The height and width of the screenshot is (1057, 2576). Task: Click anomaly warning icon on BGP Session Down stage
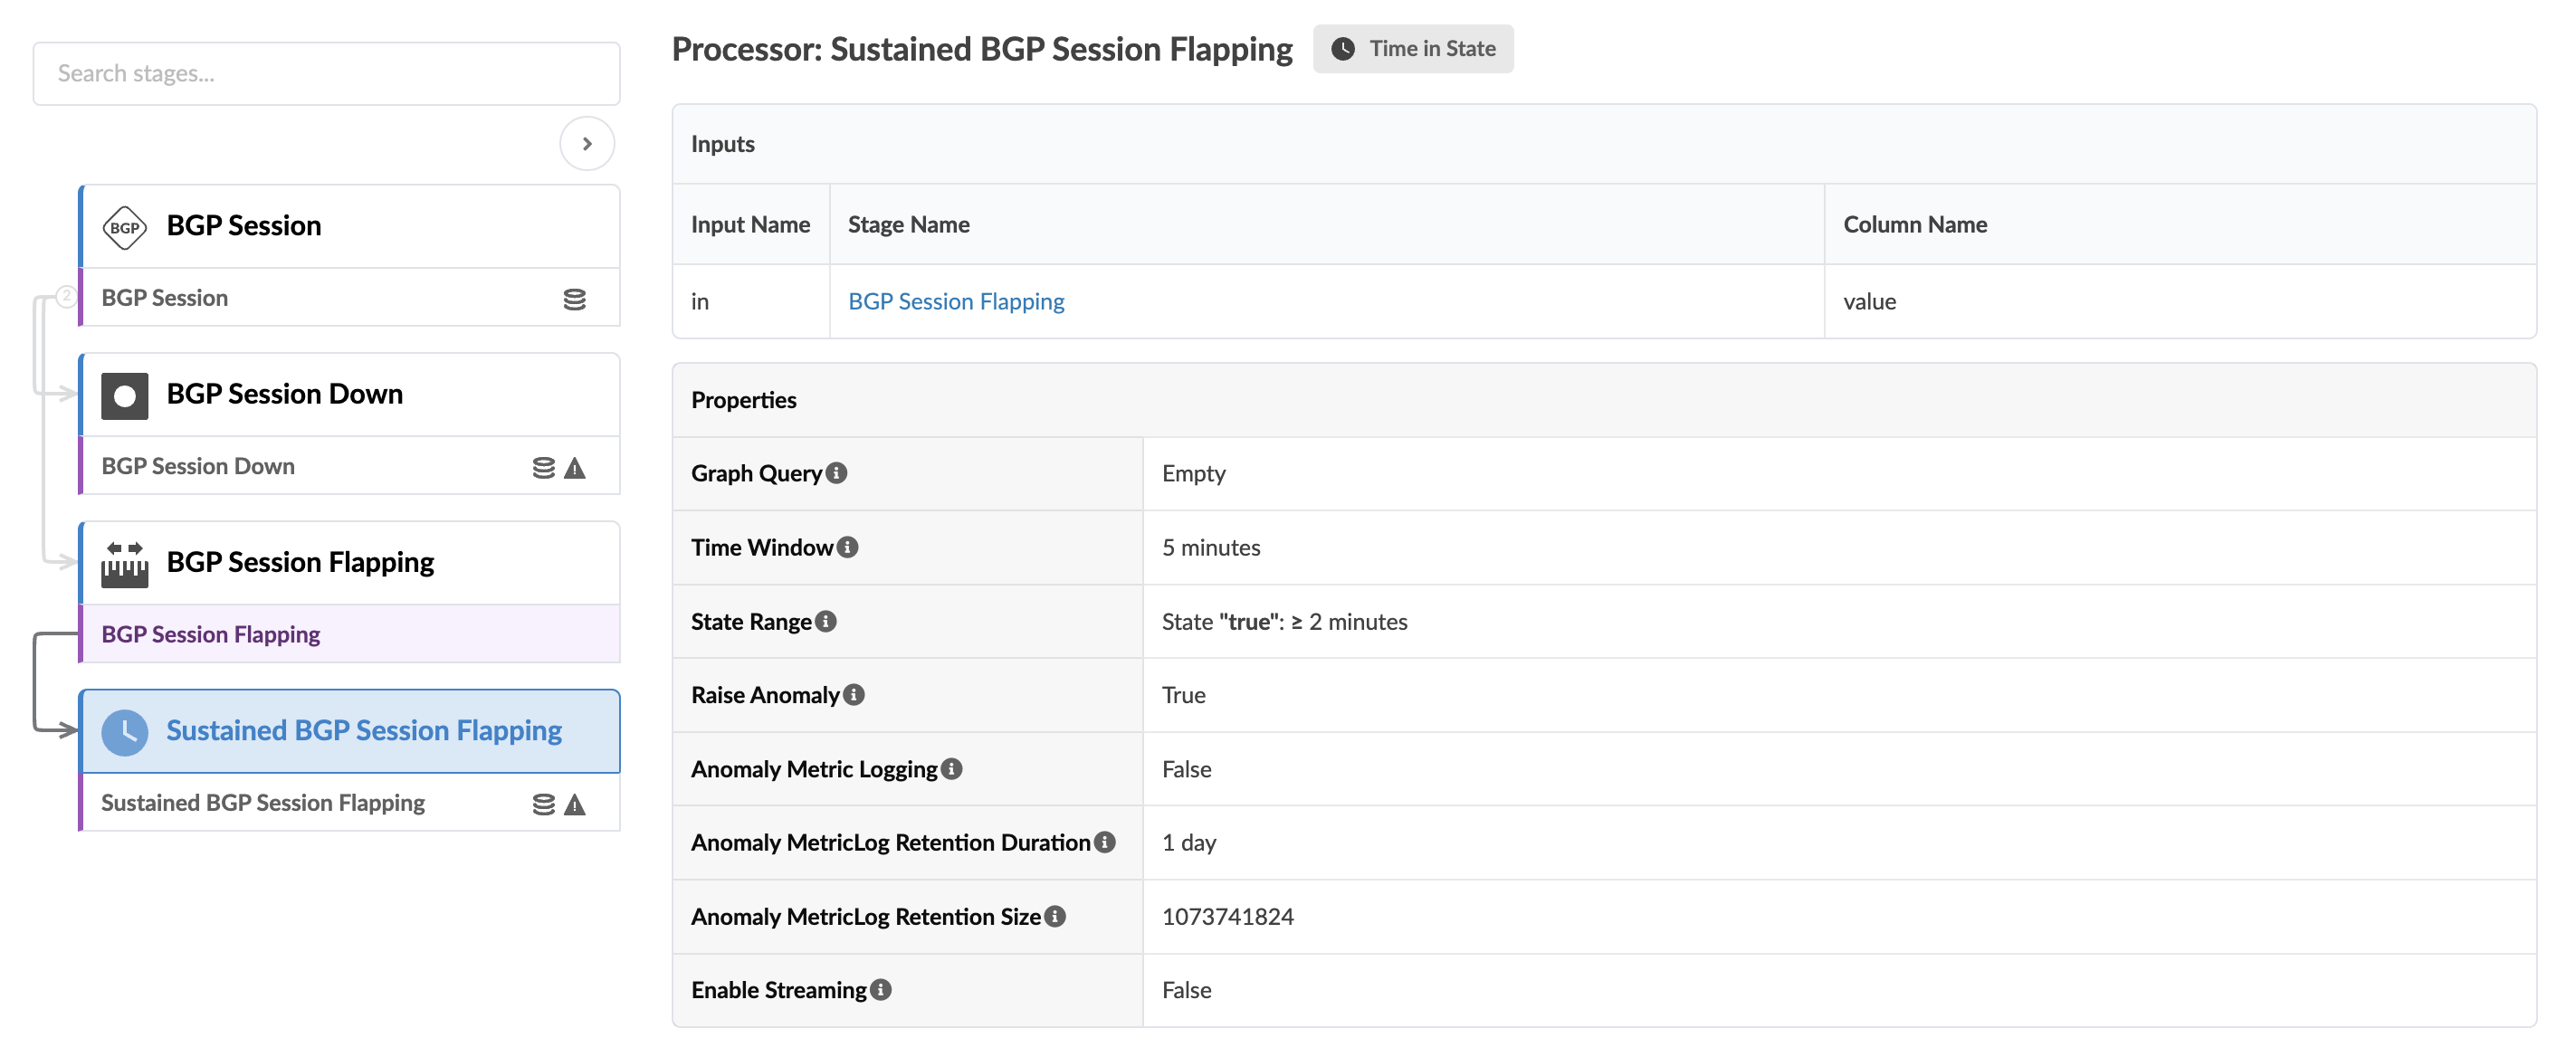click(x=575, y=467)
